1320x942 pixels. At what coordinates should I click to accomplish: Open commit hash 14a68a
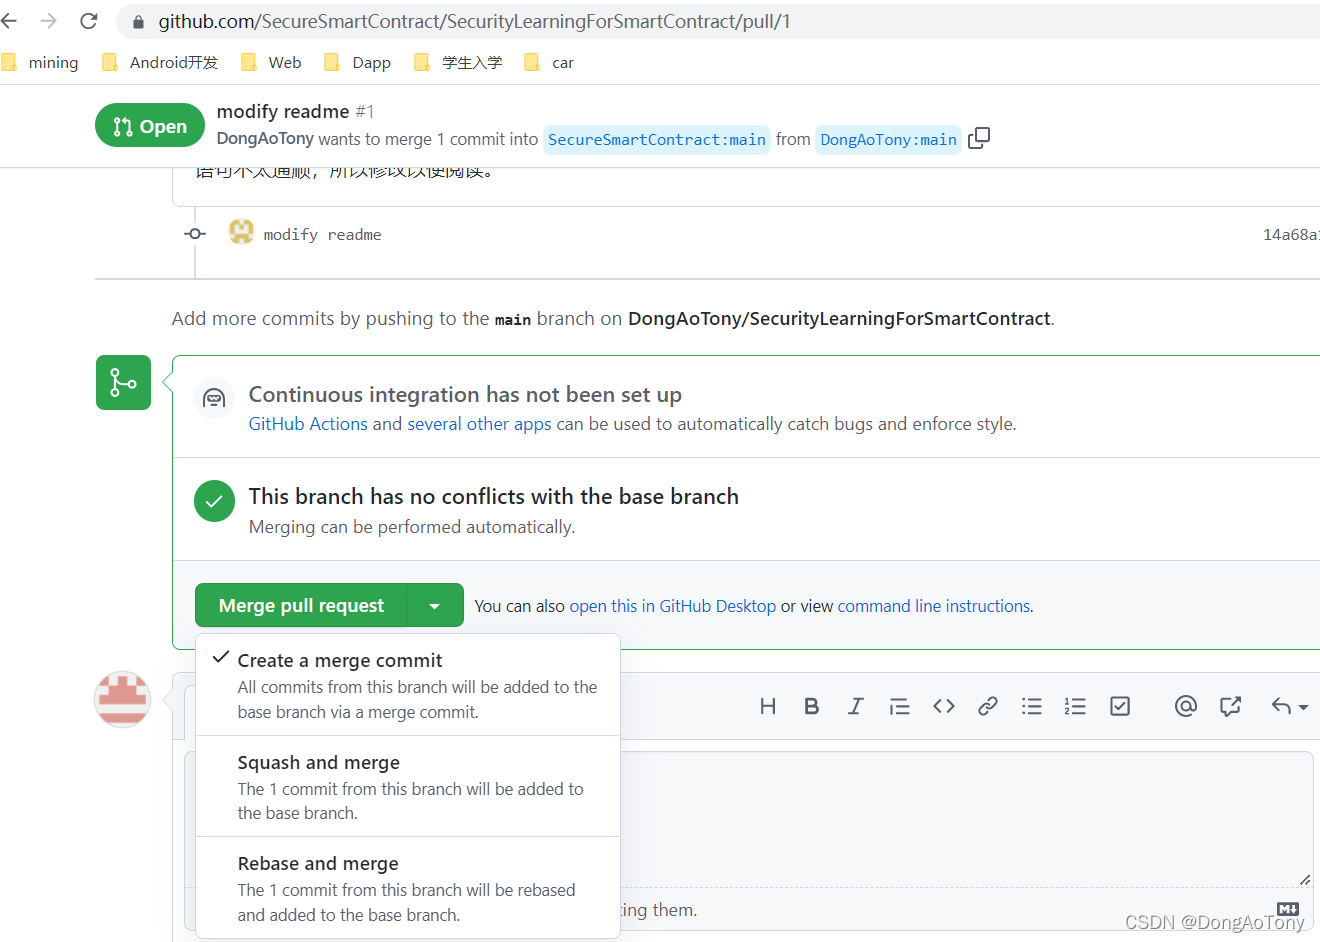coord(1291,234)
